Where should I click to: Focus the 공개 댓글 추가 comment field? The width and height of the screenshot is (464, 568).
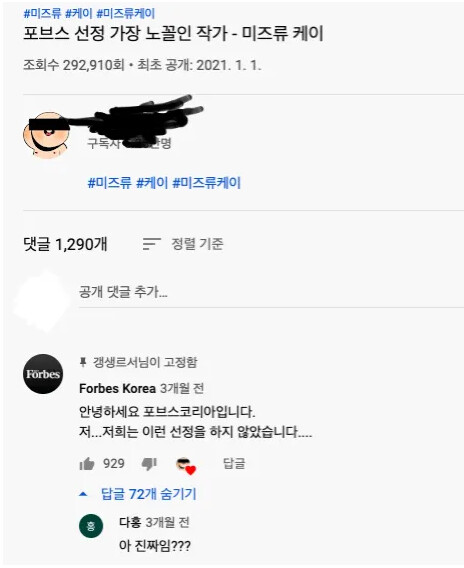[271, 292]
